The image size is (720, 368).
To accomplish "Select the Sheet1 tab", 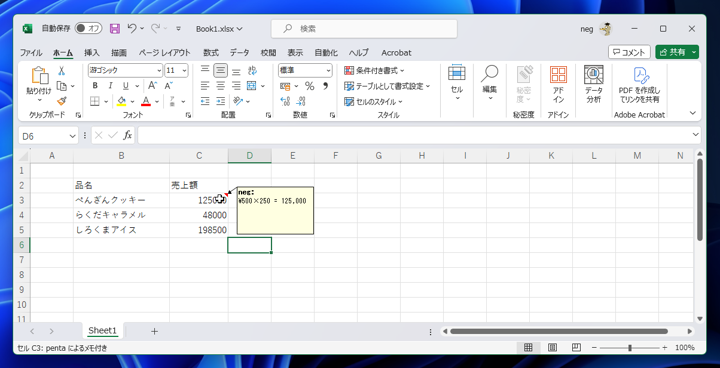I will (103, 331).
